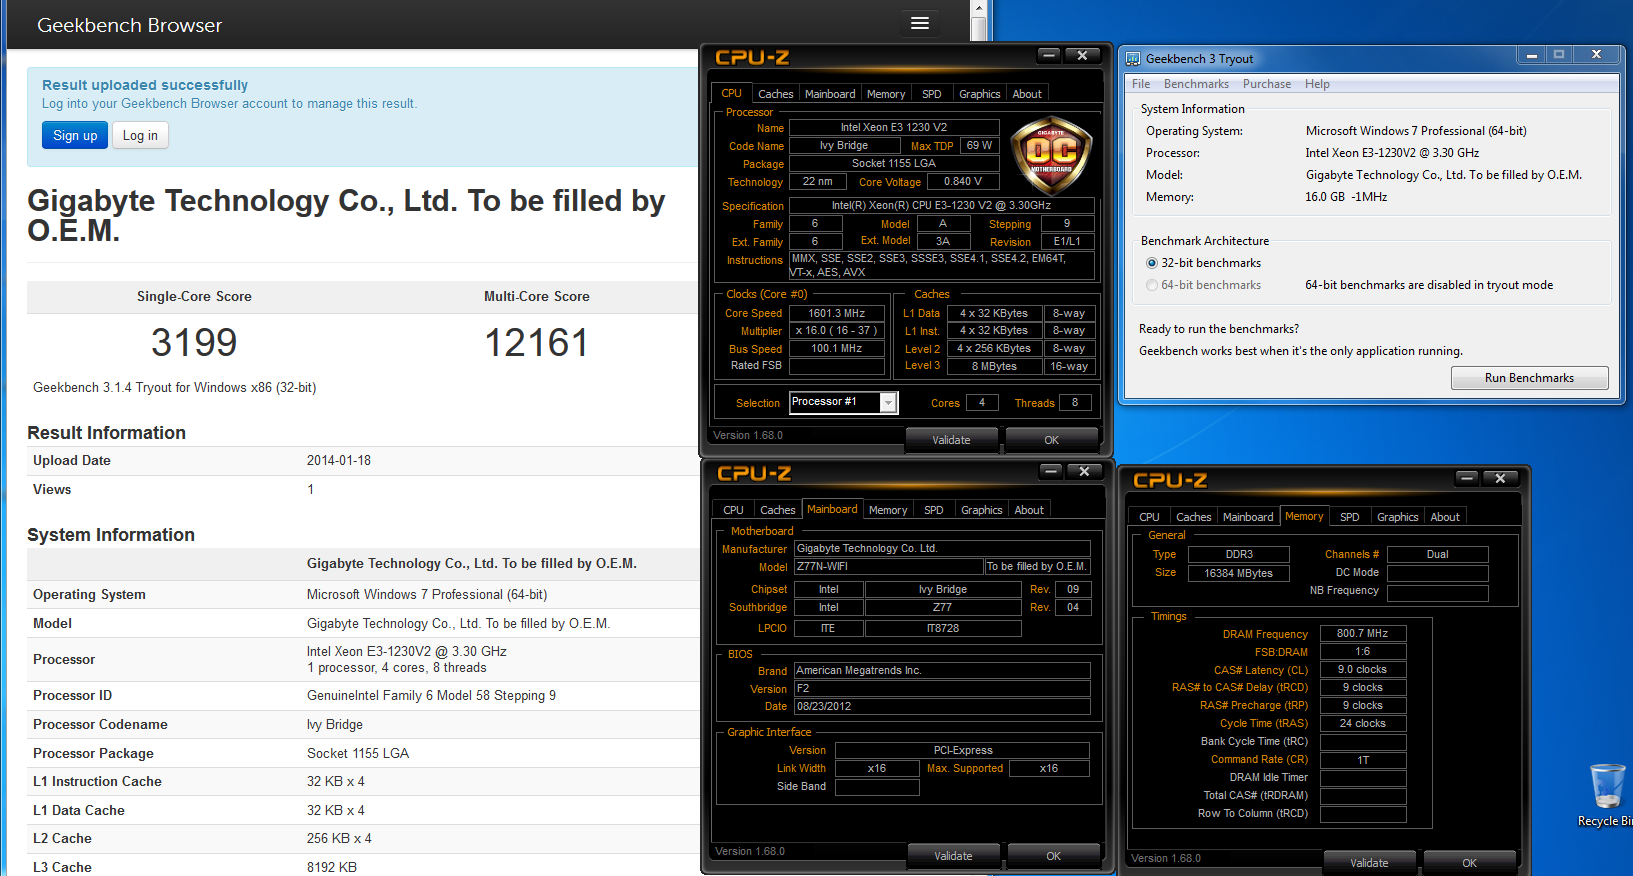
Task: Open Mainboard tab in the Memory CPU-Z window
Action: click(1248, 517)
